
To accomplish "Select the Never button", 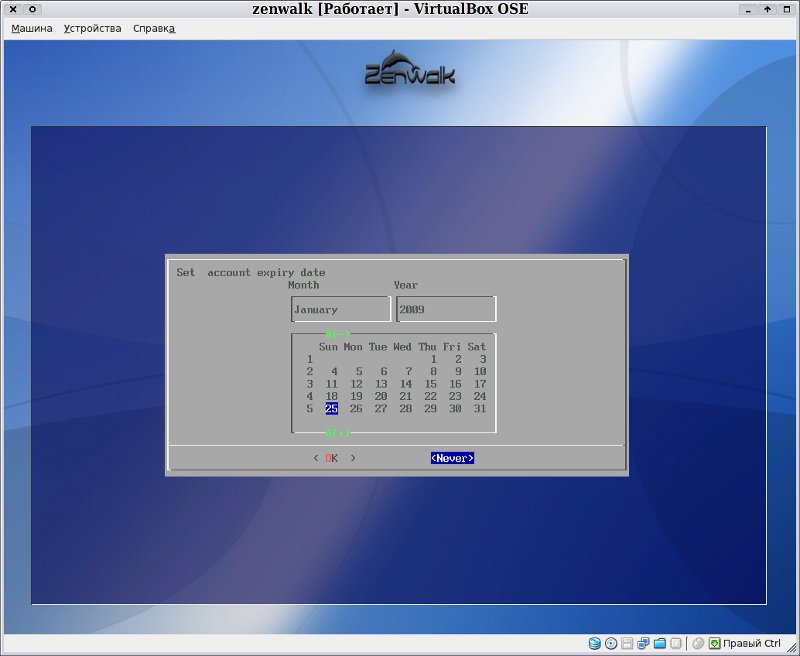I will [x=452, y=458].
